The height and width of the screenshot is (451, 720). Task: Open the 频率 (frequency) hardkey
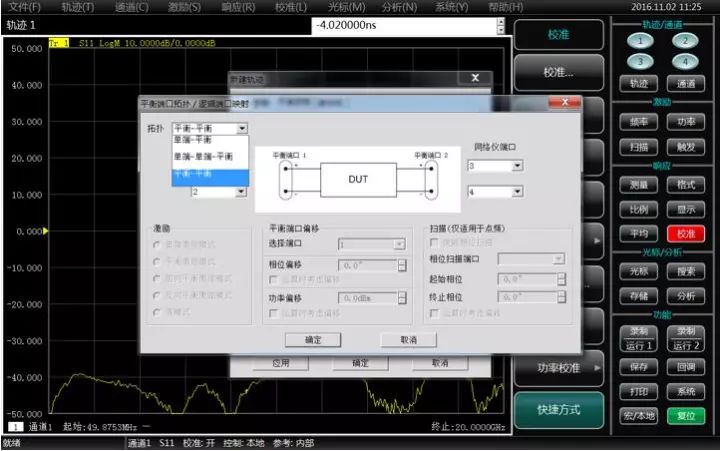click(639, 122)
